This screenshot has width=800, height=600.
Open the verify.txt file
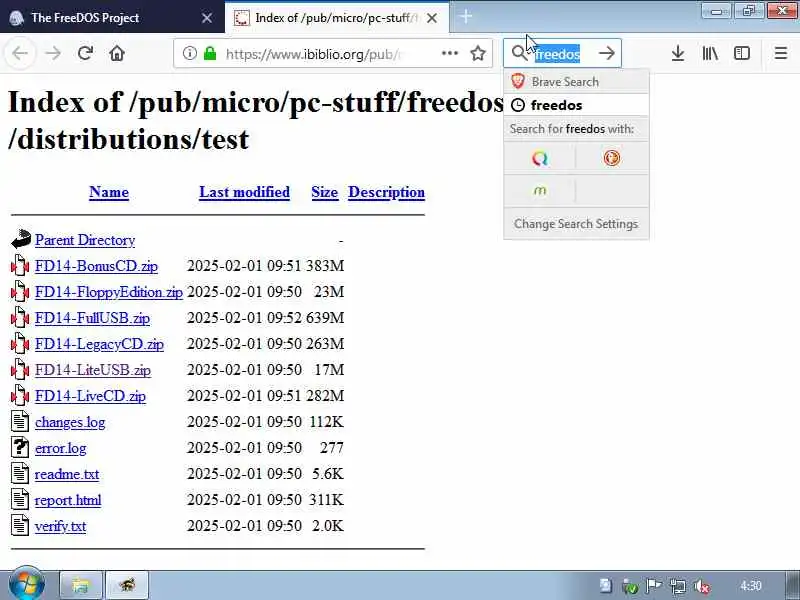[x=60, y=526]
